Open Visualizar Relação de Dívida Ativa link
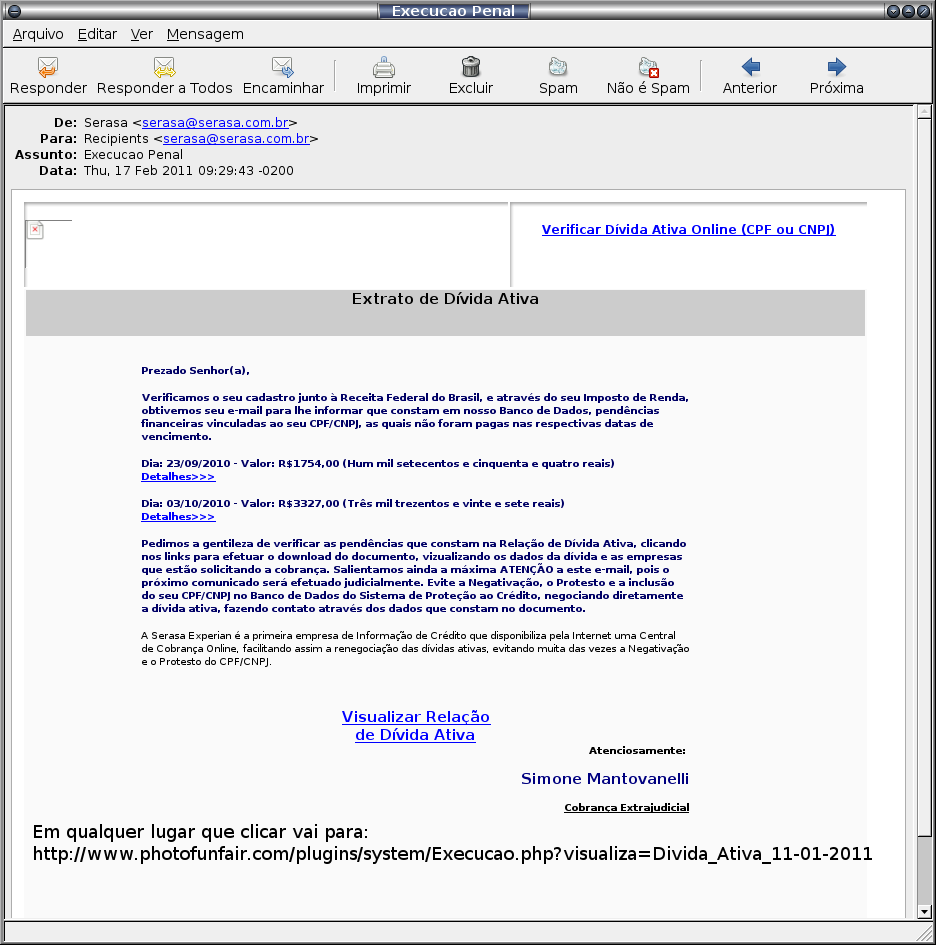936x945 pixels. pyautogui.click(x=415, y=726)
